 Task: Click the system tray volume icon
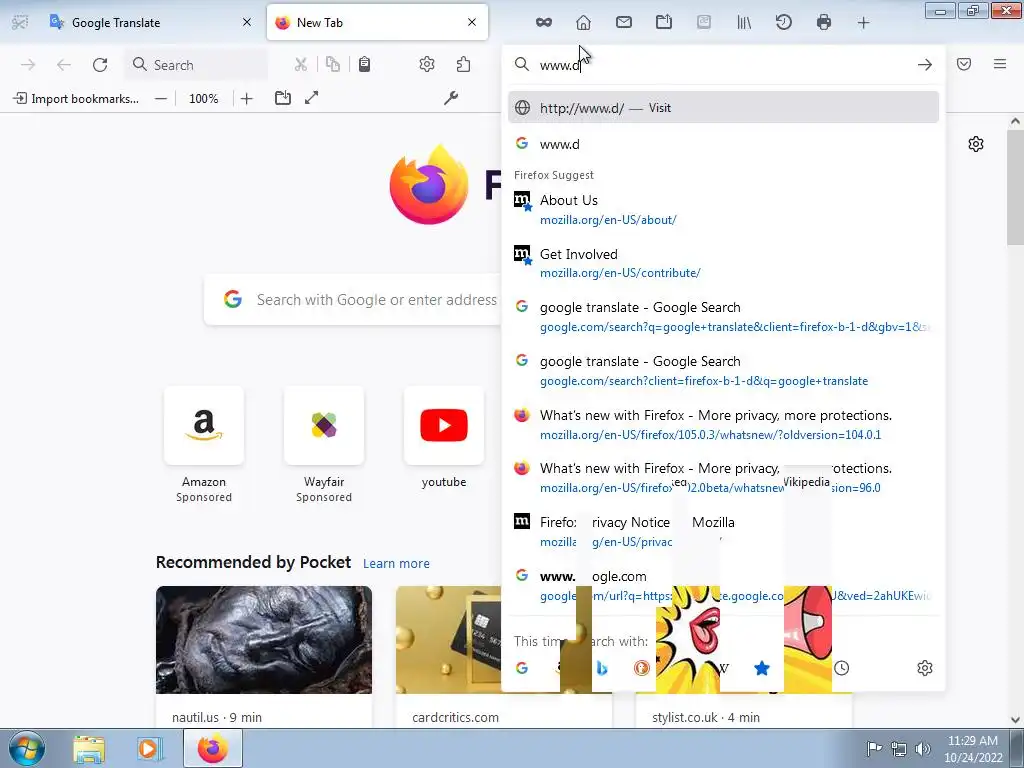pyautogui.click(x=922, y=748)
